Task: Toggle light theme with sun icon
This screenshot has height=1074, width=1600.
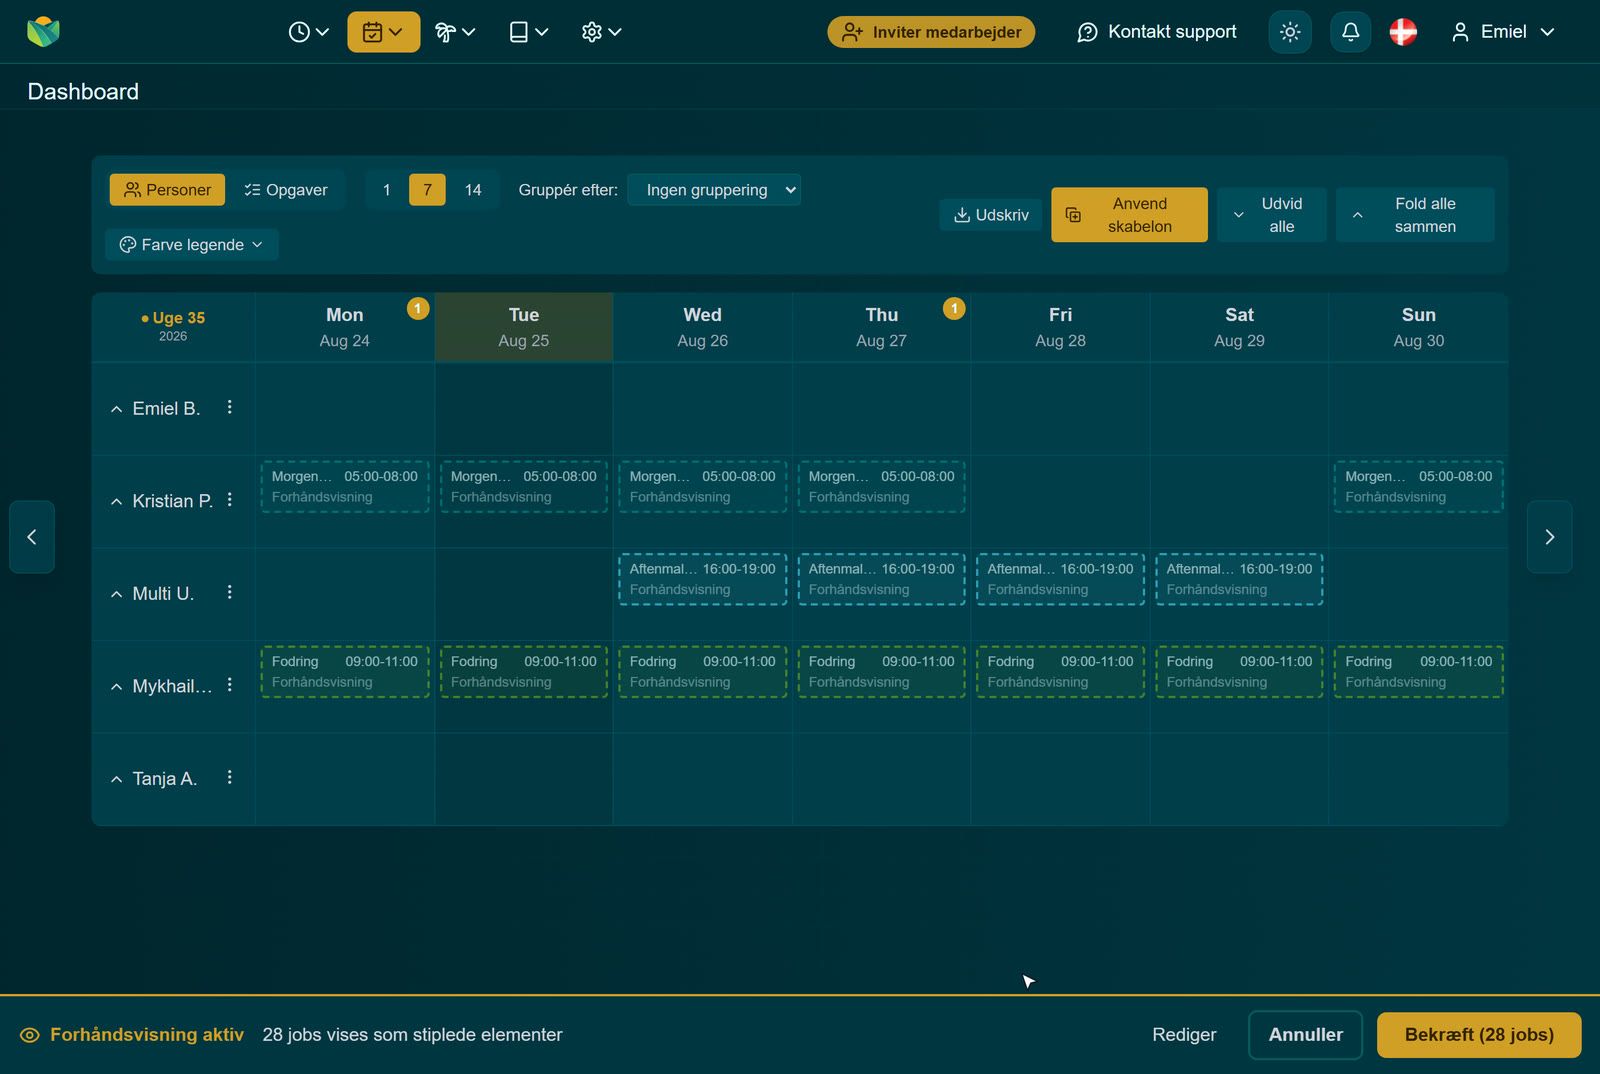Action: (x=1290, y=32)
